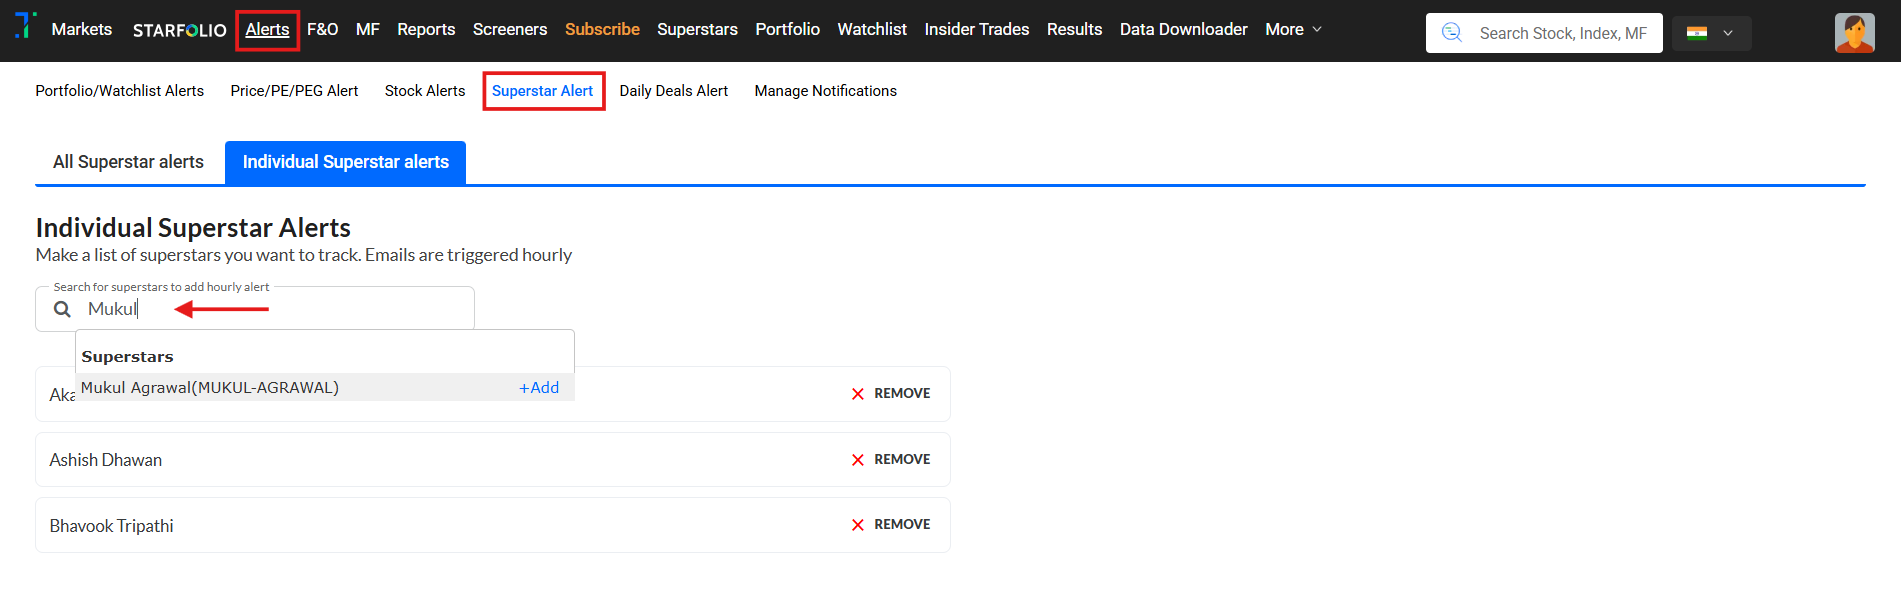Open the Insider Trades menu item
Image resolution: width=1901 pixels, height=596 pixels.
[976, 30]
